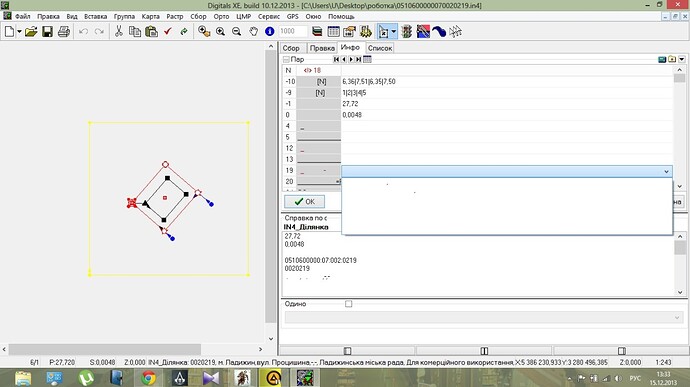Click the middle panel layout button at bottom
The width and height of the screenshot is (690, 387).
click(x=484, y=351)
